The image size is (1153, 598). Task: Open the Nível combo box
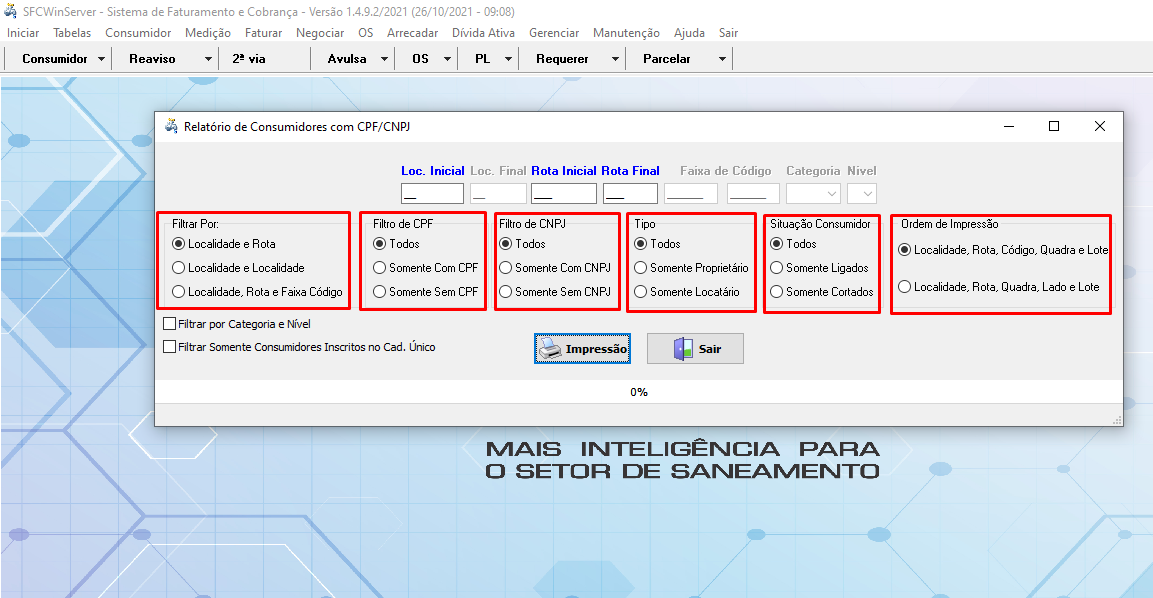click(862, 194)
